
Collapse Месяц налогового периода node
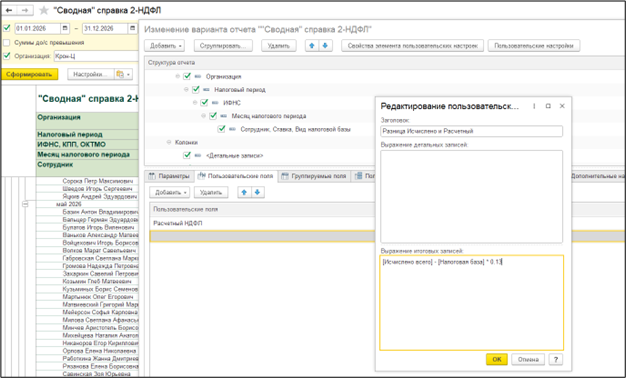[x=204, y=116]
